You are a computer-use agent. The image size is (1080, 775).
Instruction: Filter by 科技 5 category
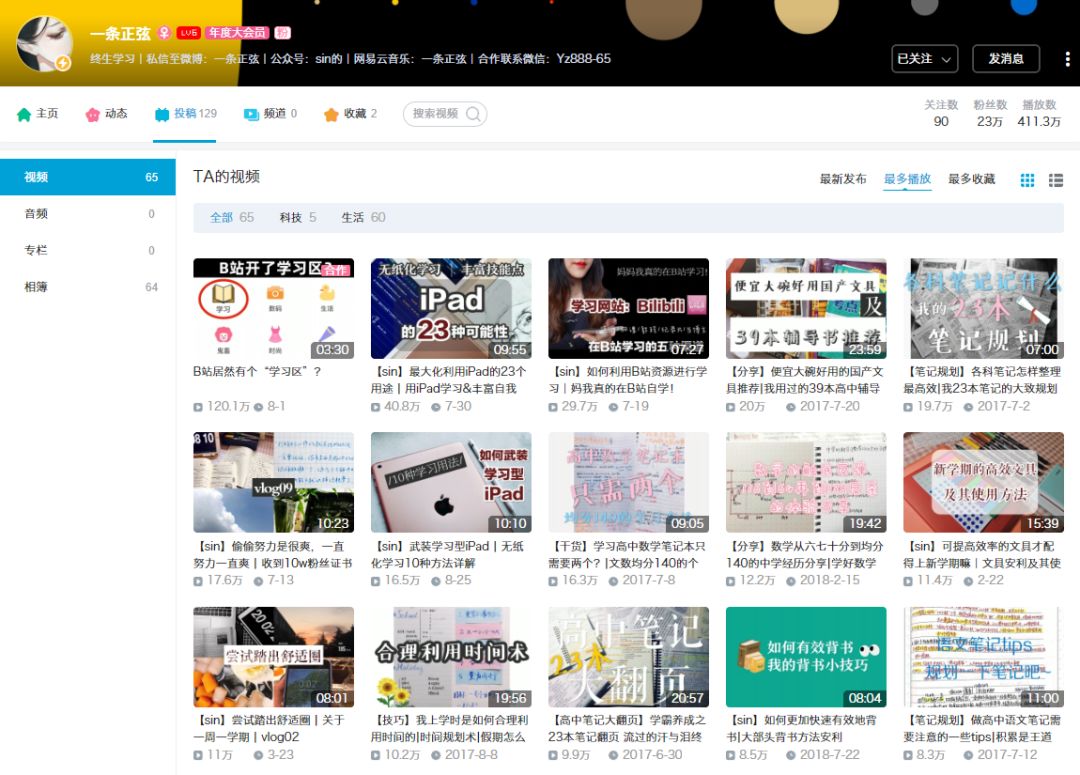(x=298, y=218)
